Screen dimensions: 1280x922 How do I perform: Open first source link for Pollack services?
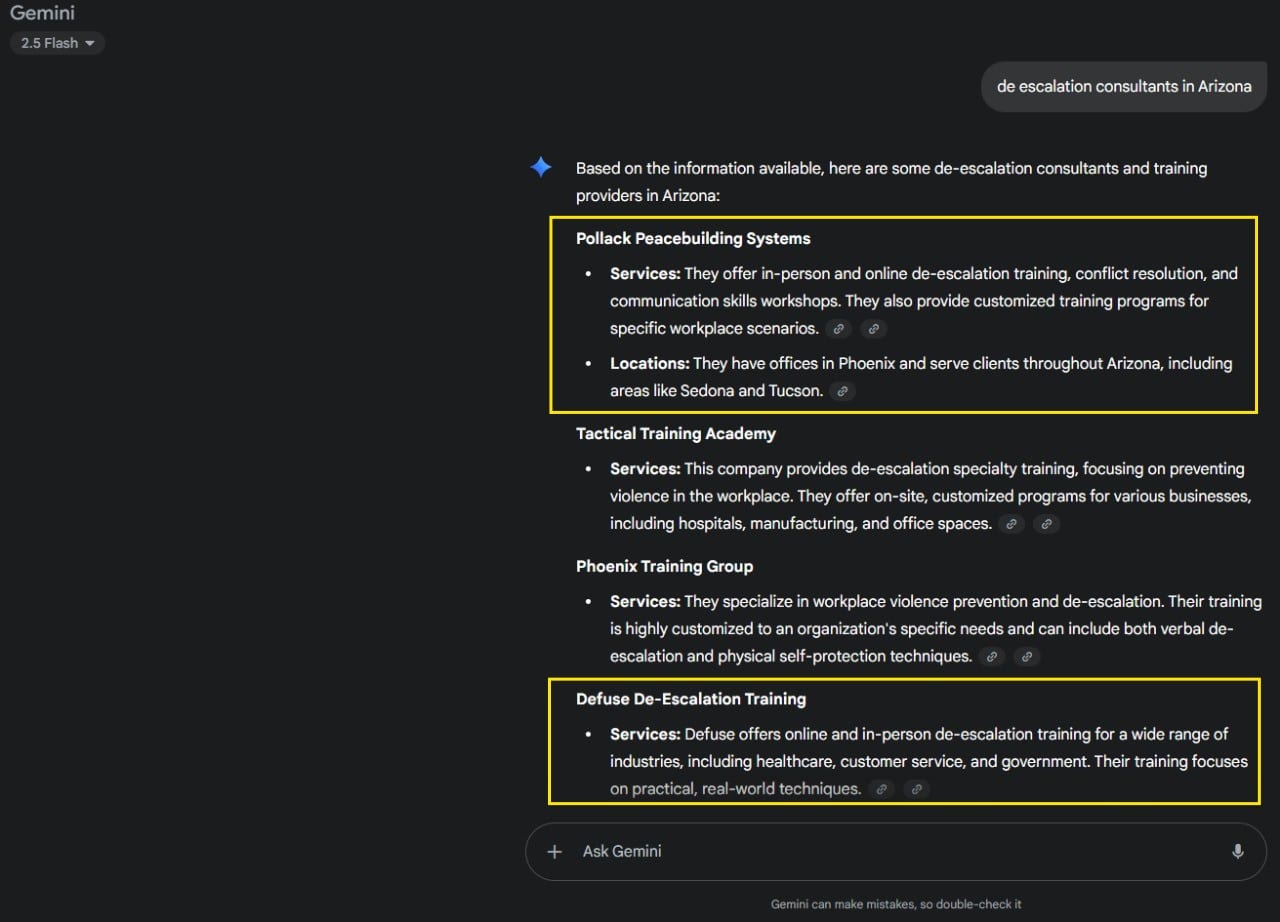click(x=839, y=329)
